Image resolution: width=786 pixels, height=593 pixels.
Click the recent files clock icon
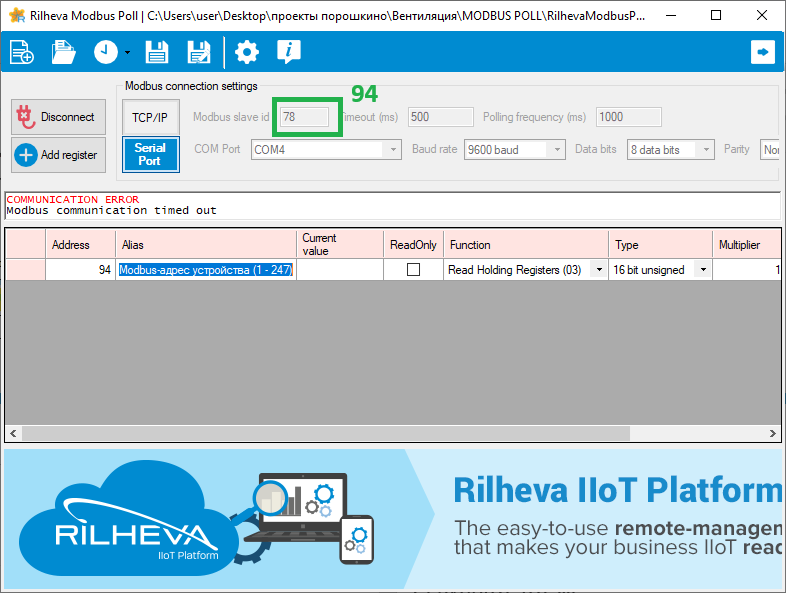(106, 53)
